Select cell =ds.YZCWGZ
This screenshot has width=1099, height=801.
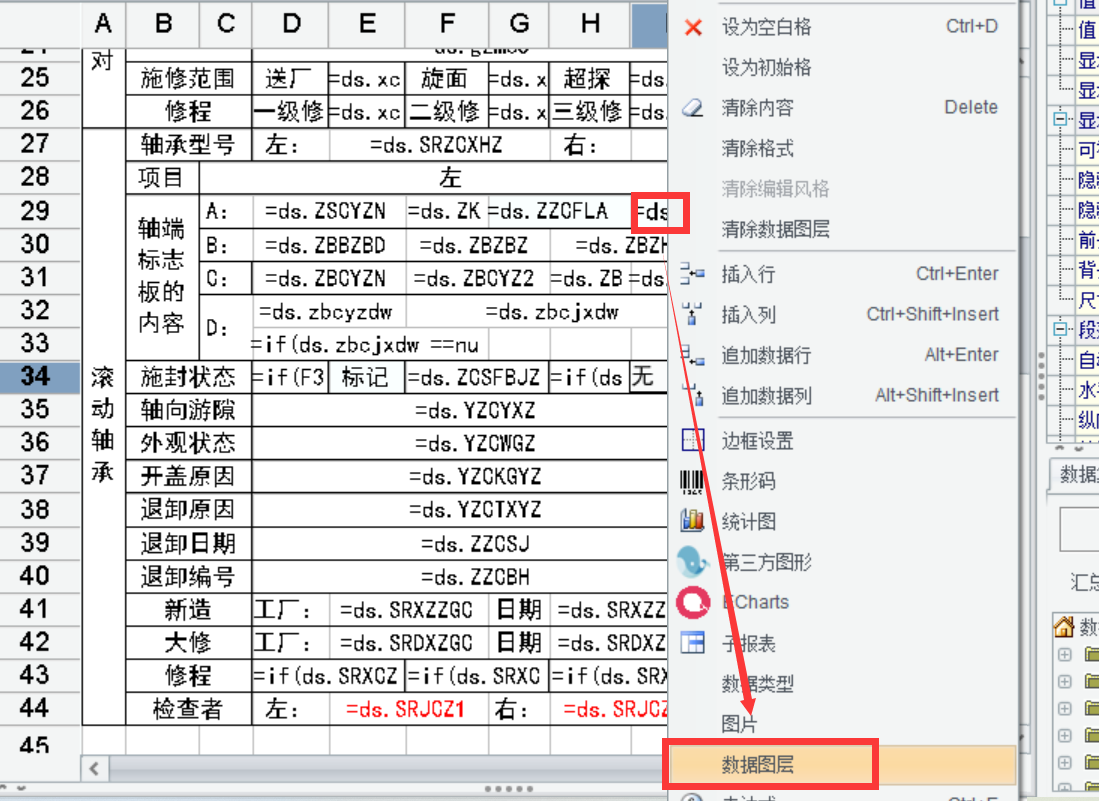pos(459,443)
